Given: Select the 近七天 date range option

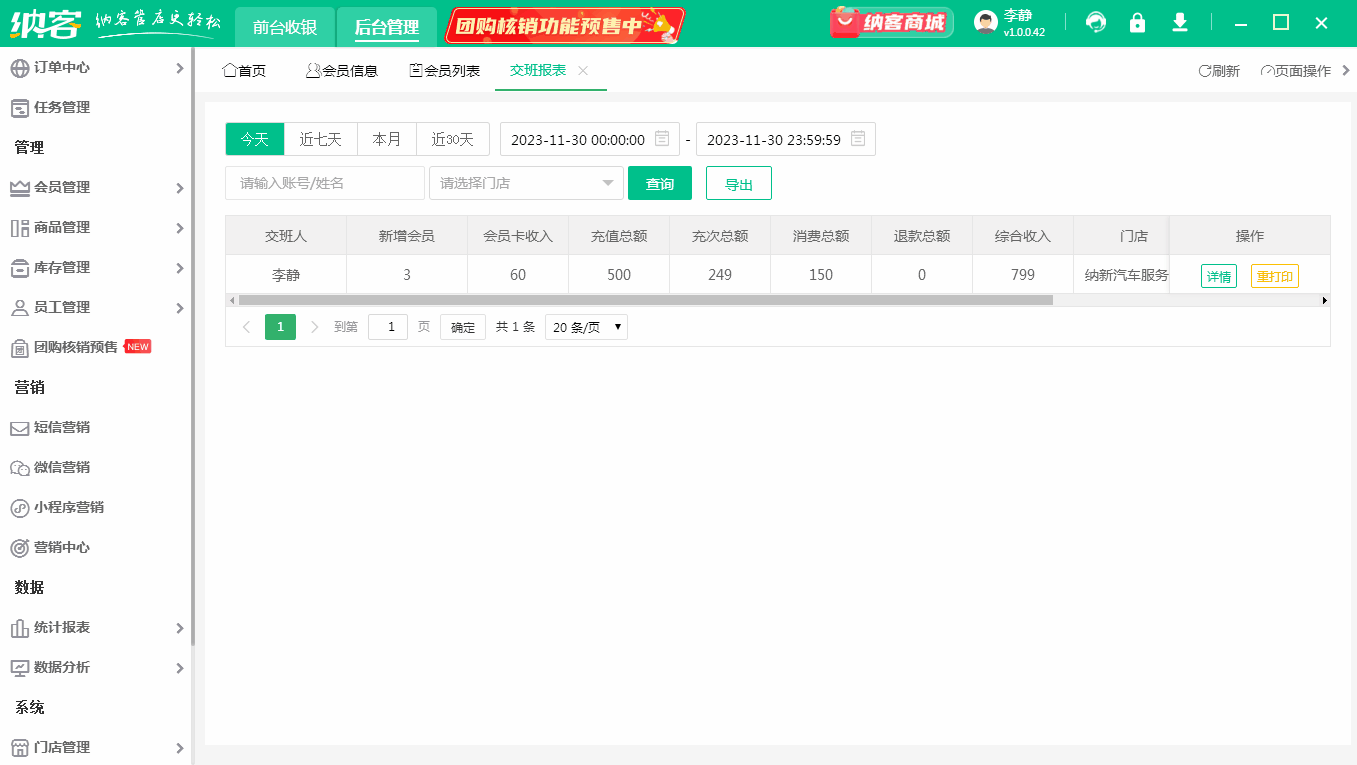Looking at the screenshot, I should tap(320, 139).
